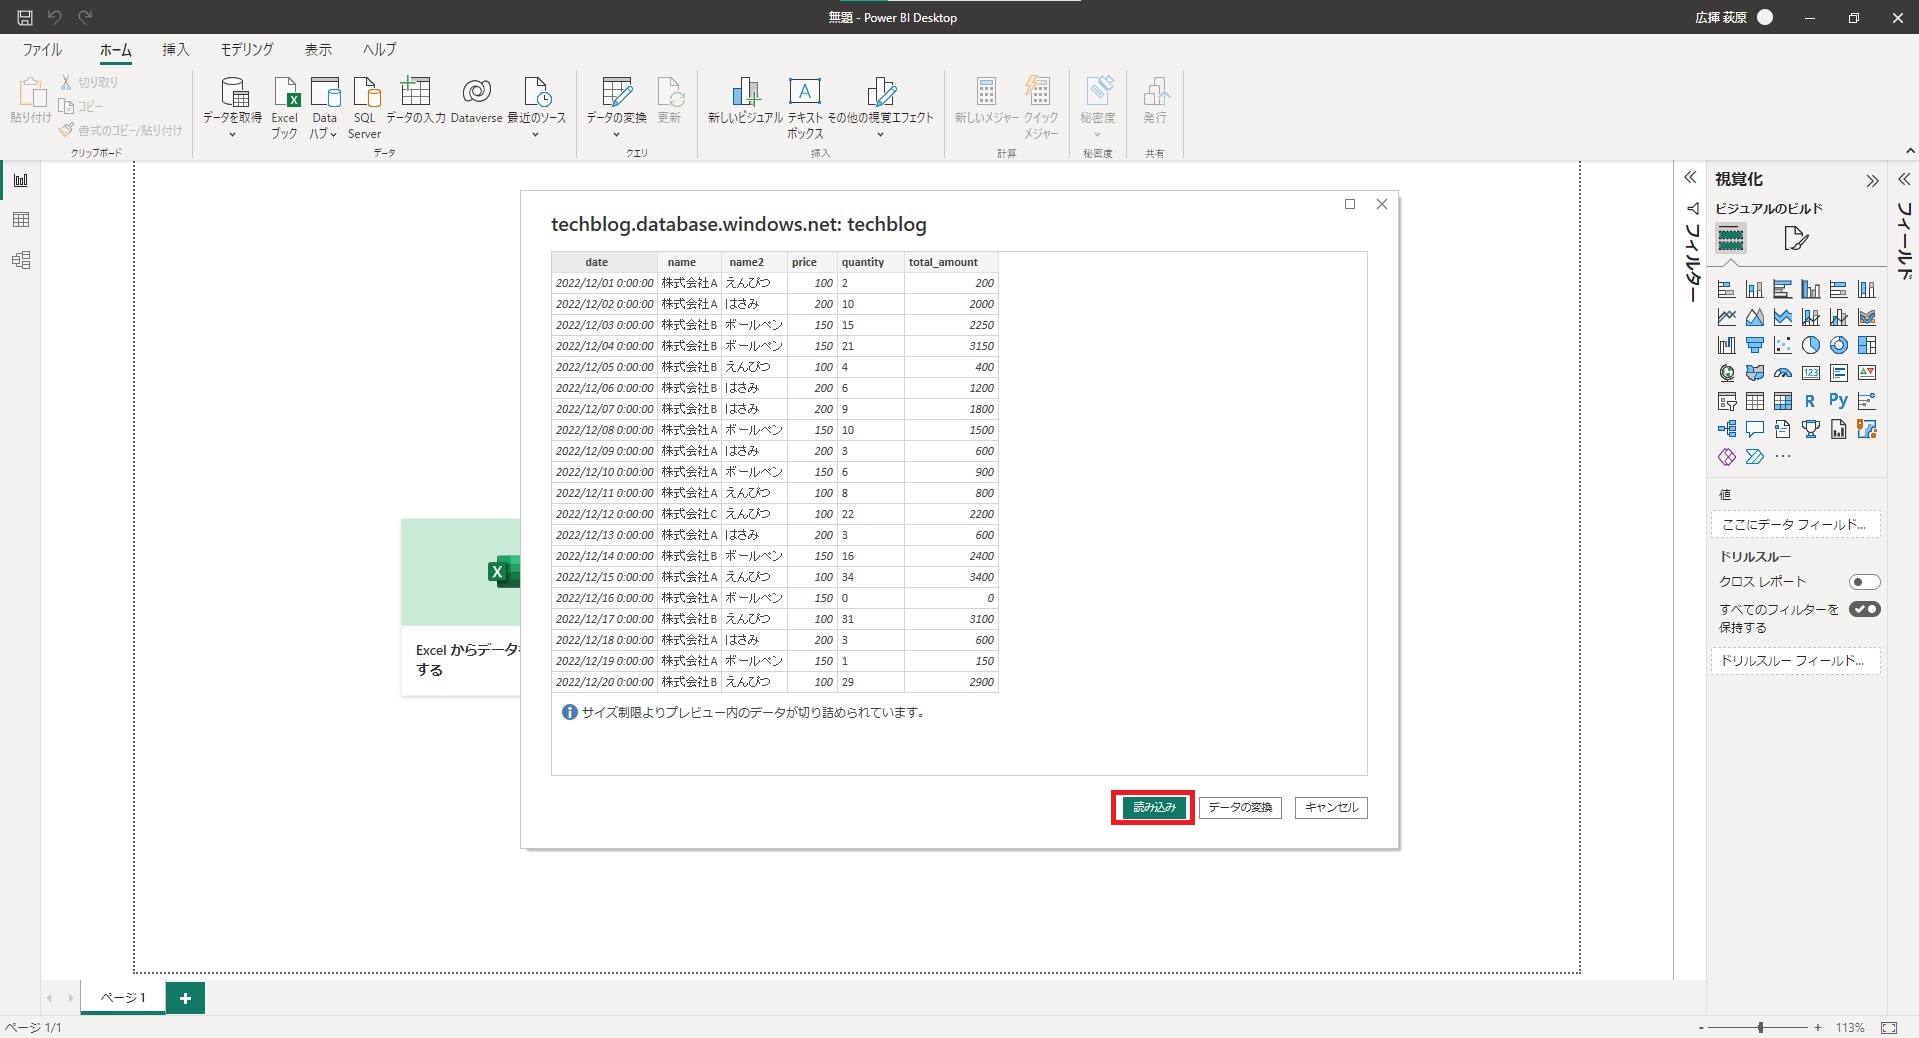The image size is (1919, 1038).
Task: Open the Dataverse connector
Action: [x=476, y=101]
